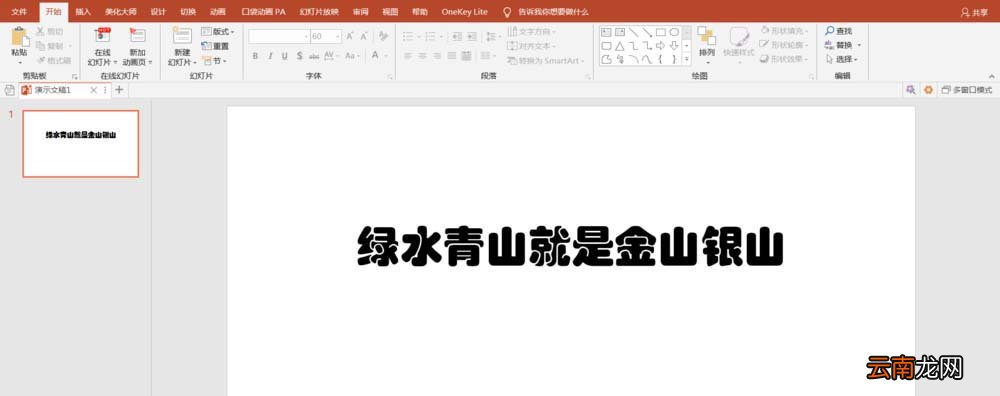1000x396 pixels.
Task: Click the lightbulb Tell Me icon
Action: 507,12
